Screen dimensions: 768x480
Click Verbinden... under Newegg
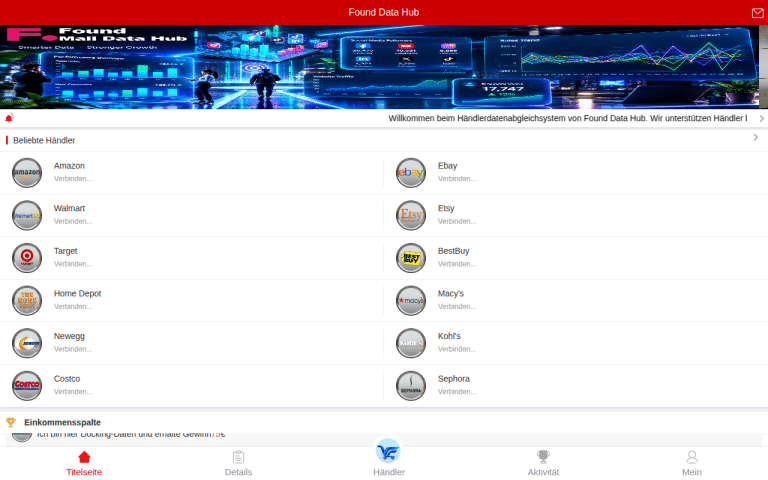[x=73, y=349]
